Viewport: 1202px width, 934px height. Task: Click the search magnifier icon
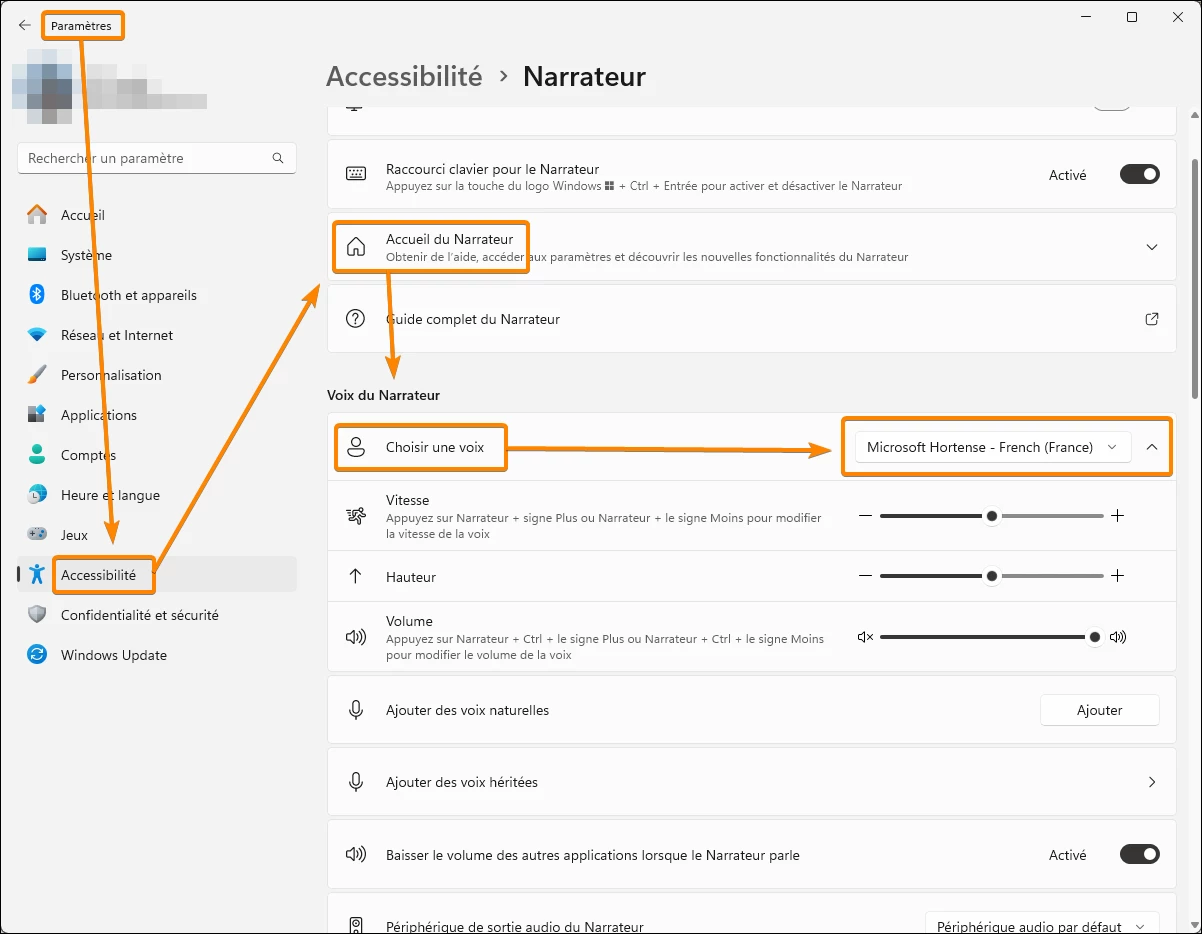pos(278,158)
